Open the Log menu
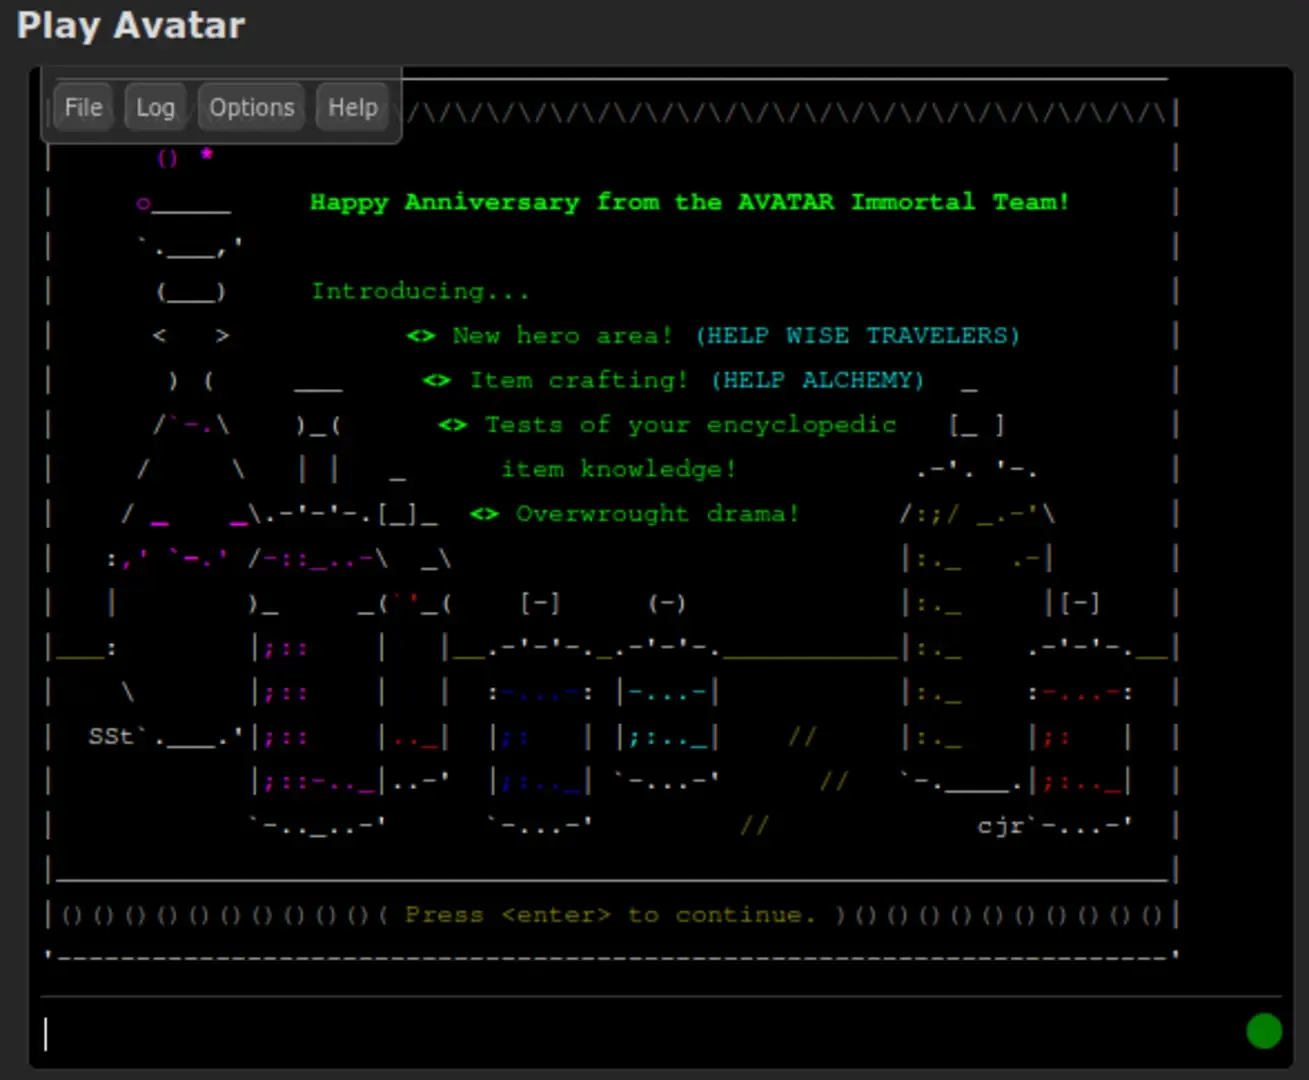The image size is (1309, 1080). [x=155, y=107]
